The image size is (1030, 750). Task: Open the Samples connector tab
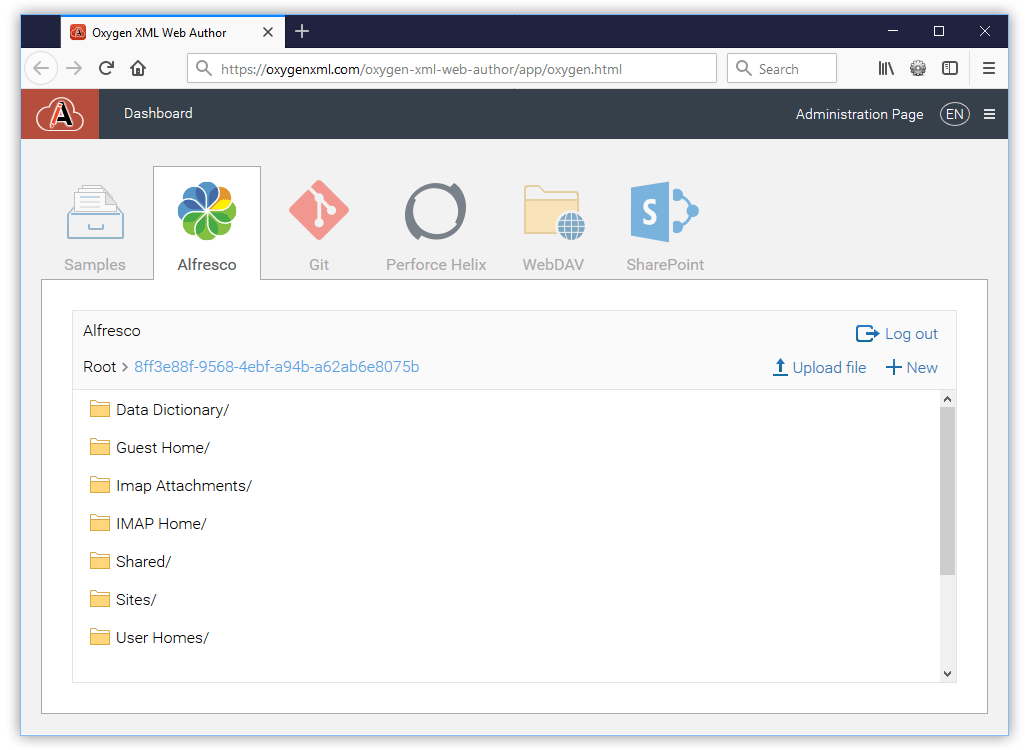[95, 227]
